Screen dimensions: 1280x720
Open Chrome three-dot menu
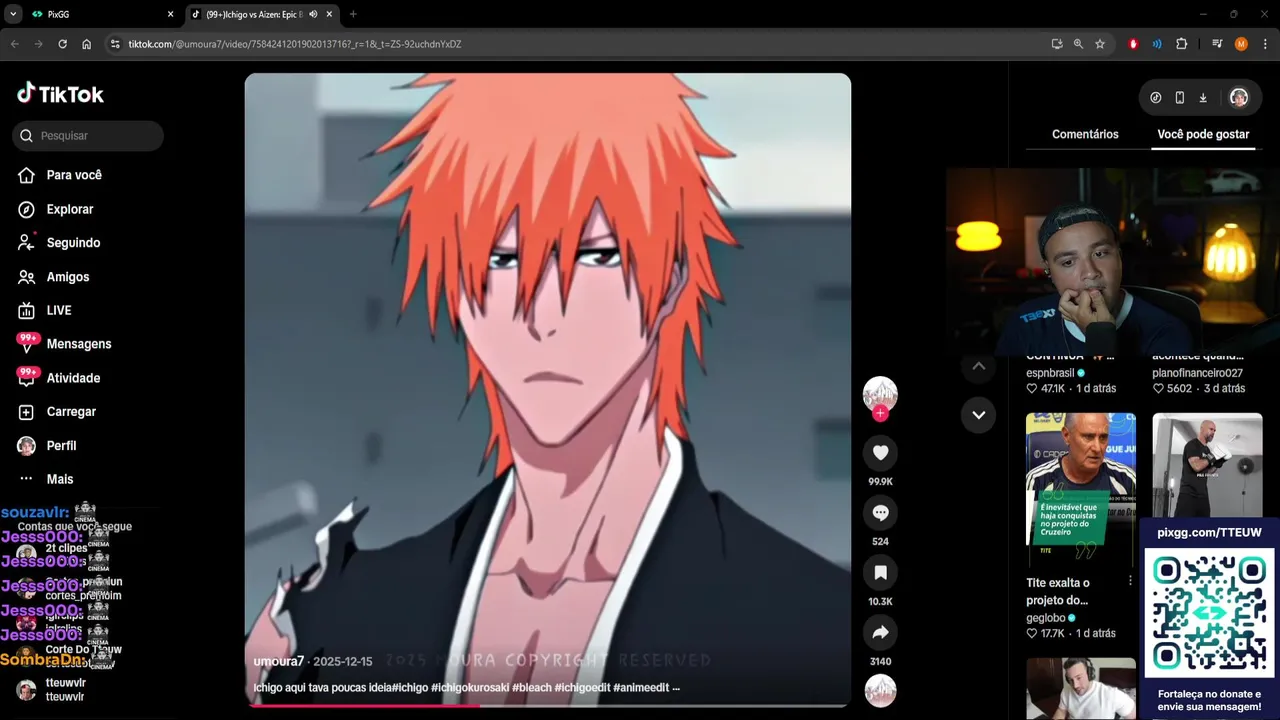1265,44
